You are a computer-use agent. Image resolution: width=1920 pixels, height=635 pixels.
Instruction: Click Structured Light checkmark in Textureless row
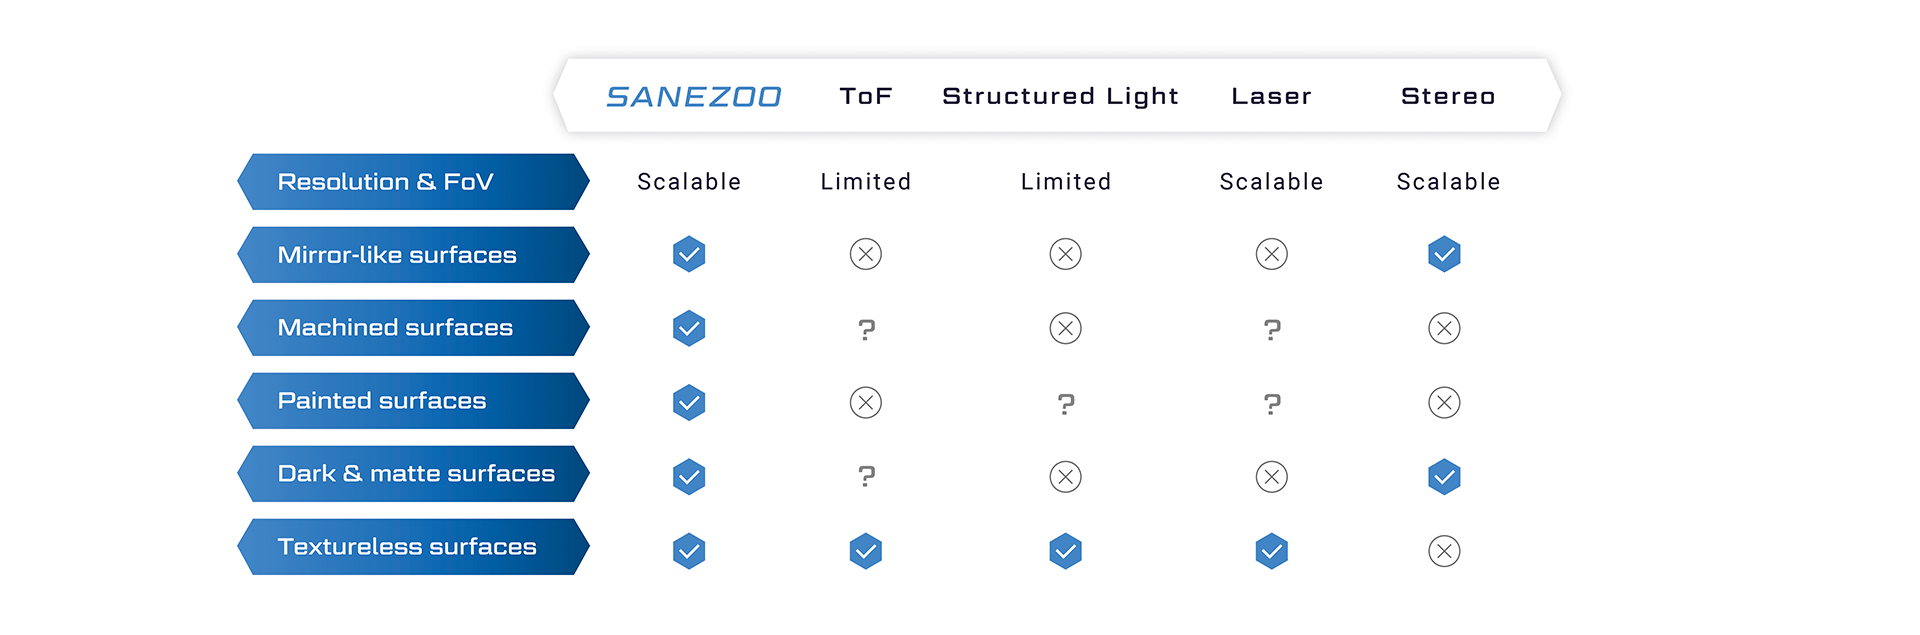pyautogui.click(x=1066, y=551)
